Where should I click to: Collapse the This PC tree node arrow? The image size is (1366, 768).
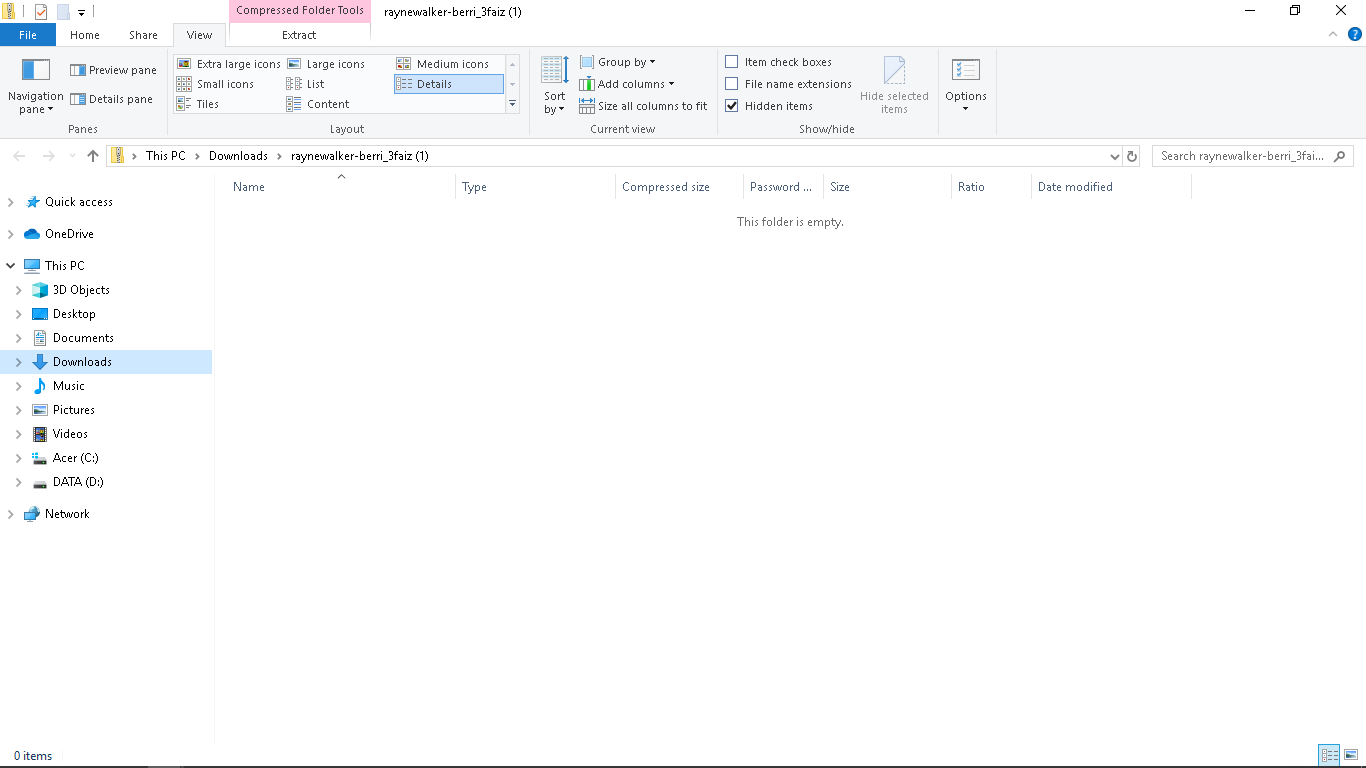pos(11,266)
